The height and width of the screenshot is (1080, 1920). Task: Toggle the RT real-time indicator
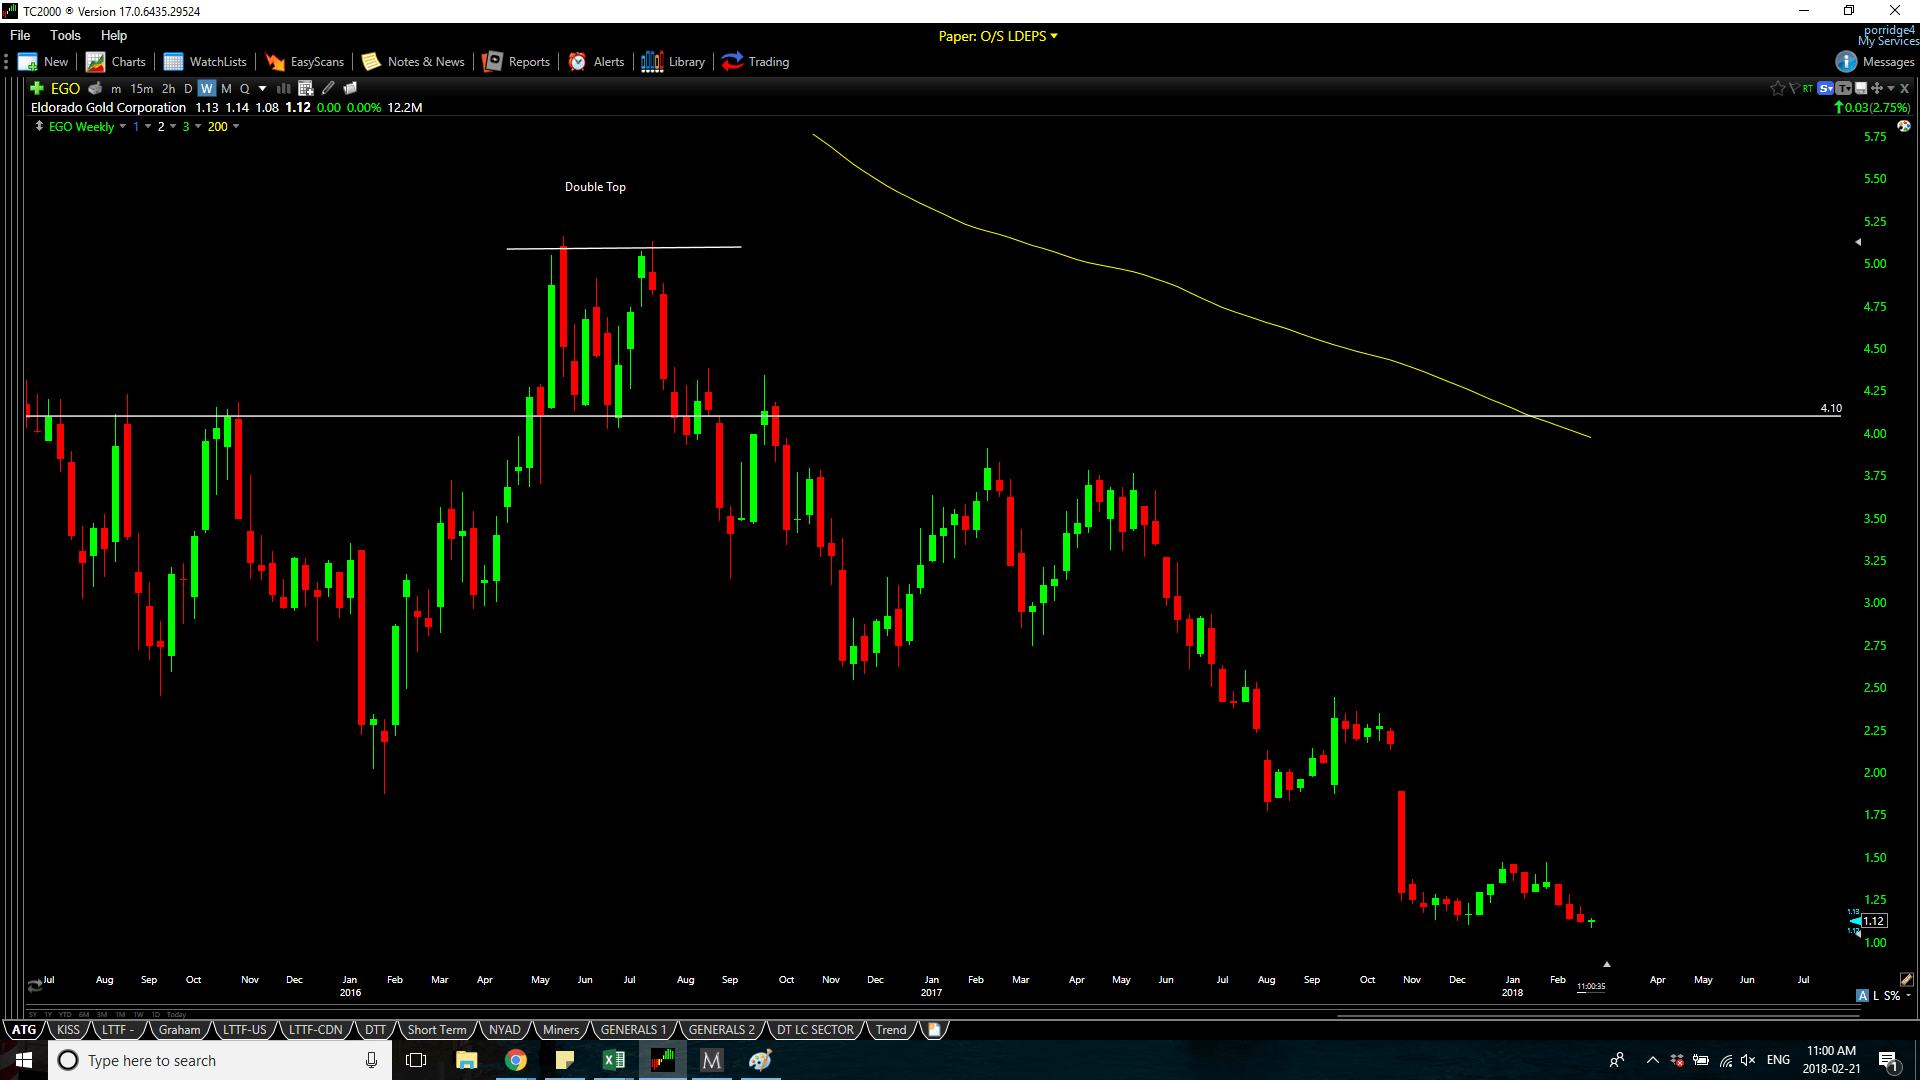point(1808,88)
